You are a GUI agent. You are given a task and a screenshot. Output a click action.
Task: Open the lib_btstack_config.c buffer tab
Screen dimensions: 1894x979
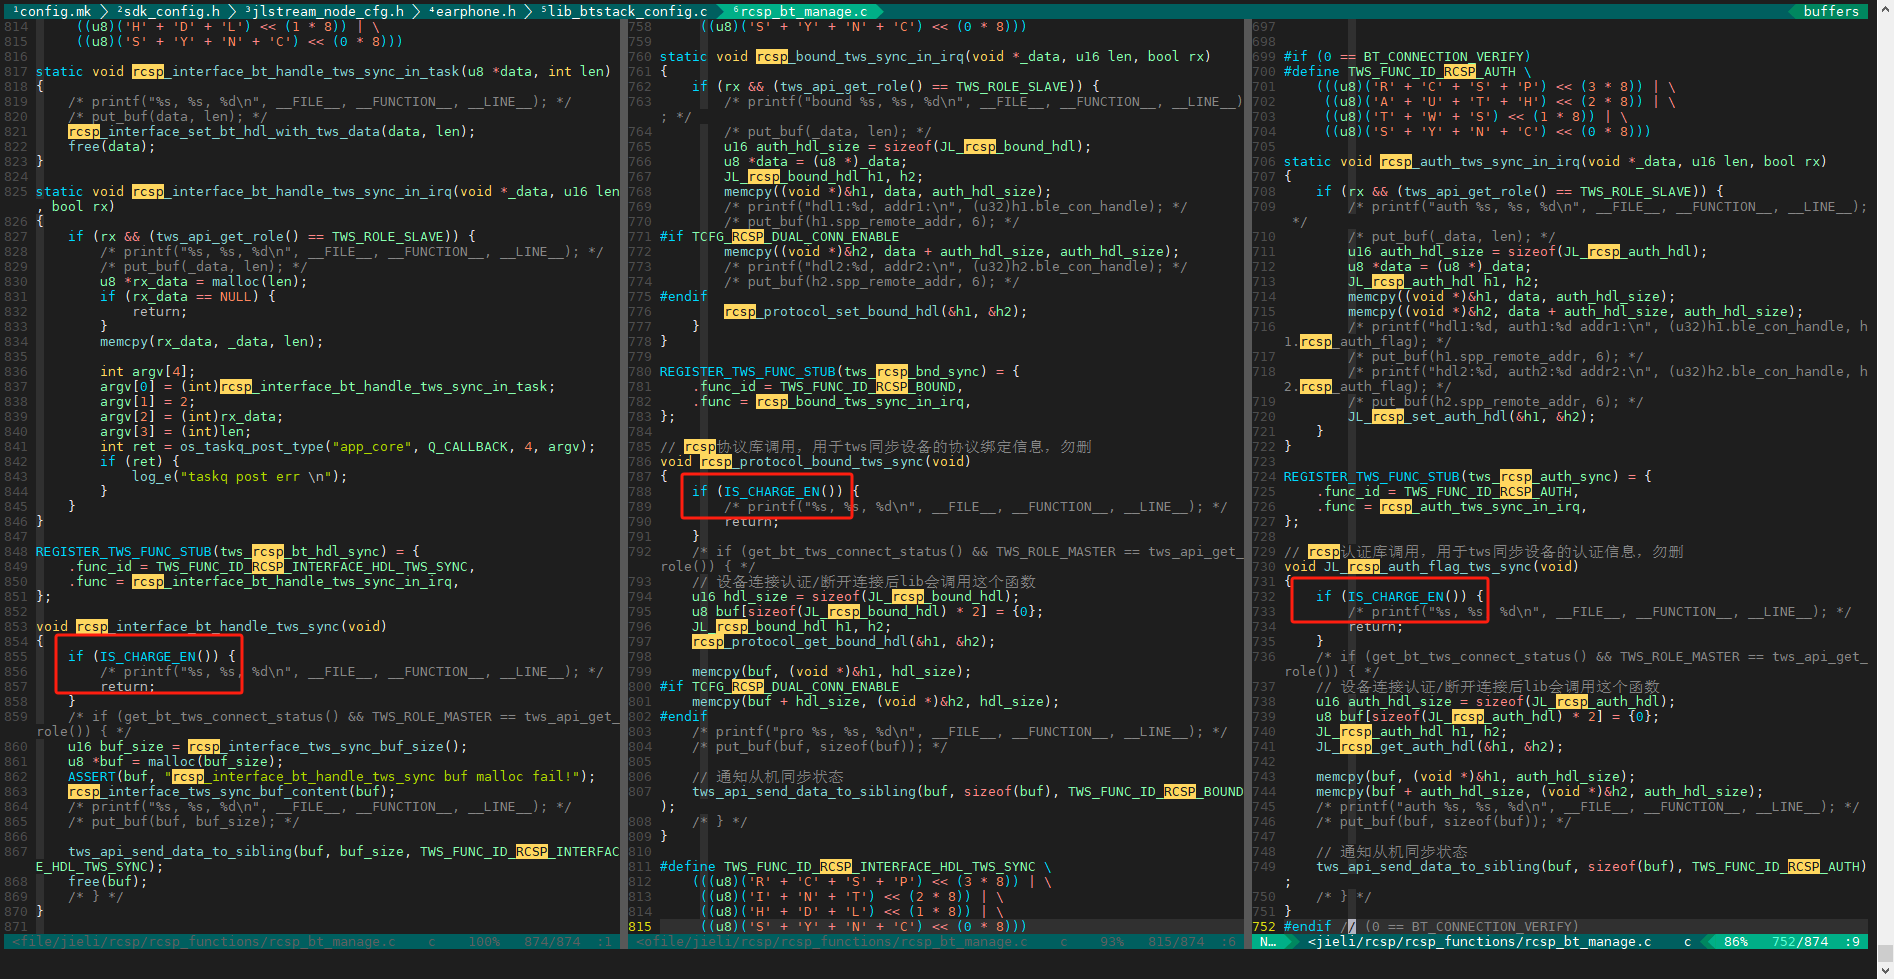click(x=624, y=11)
